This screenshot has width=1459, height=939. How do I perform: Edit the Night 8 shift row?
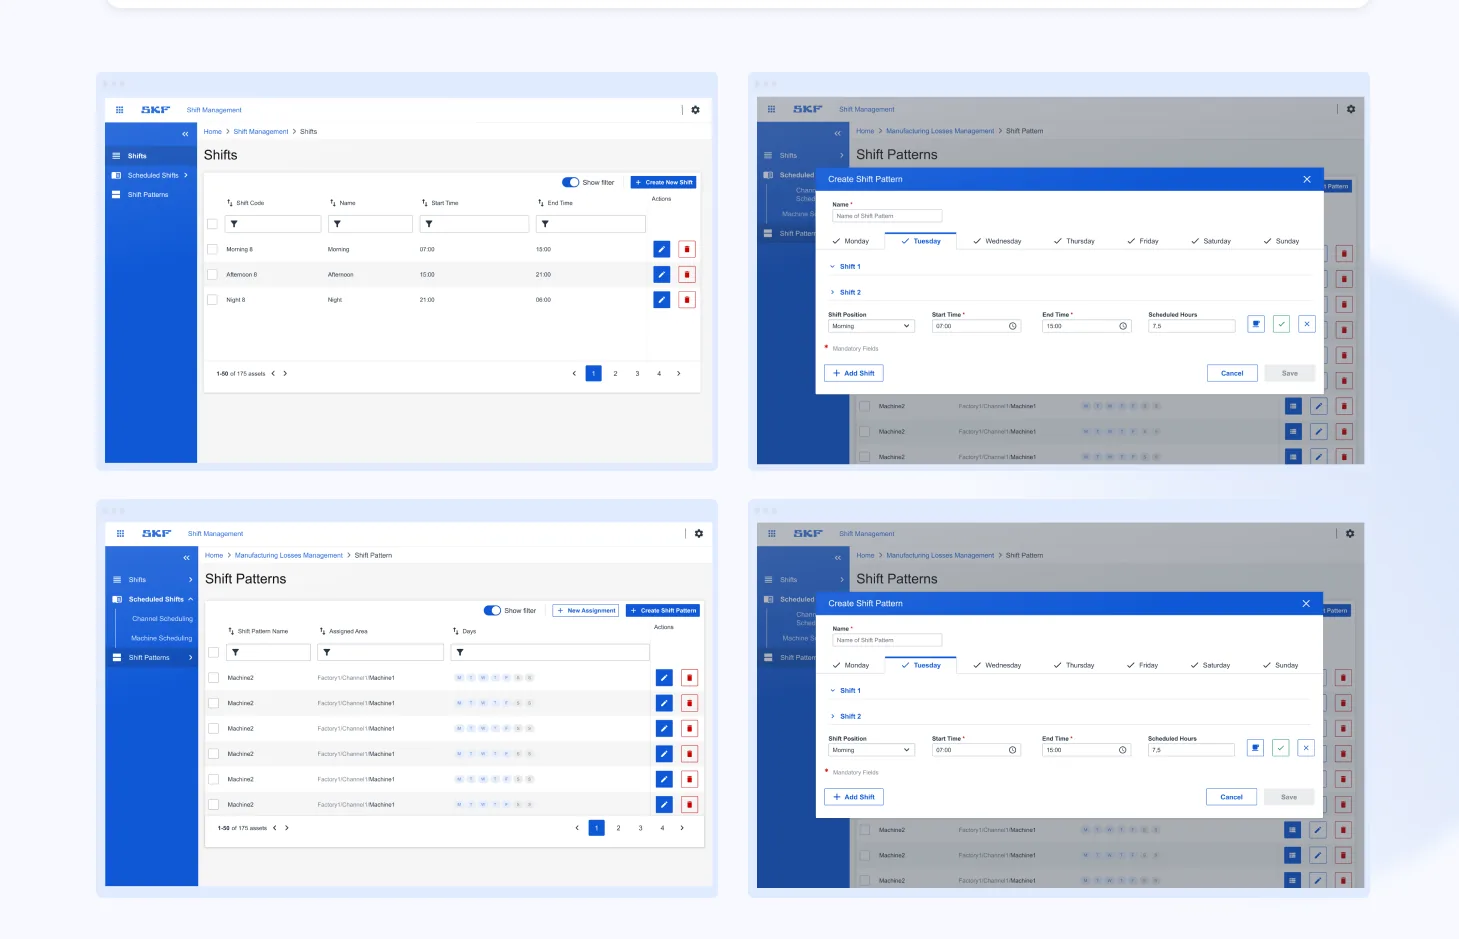pyautogui.click(x=662, y=299)
